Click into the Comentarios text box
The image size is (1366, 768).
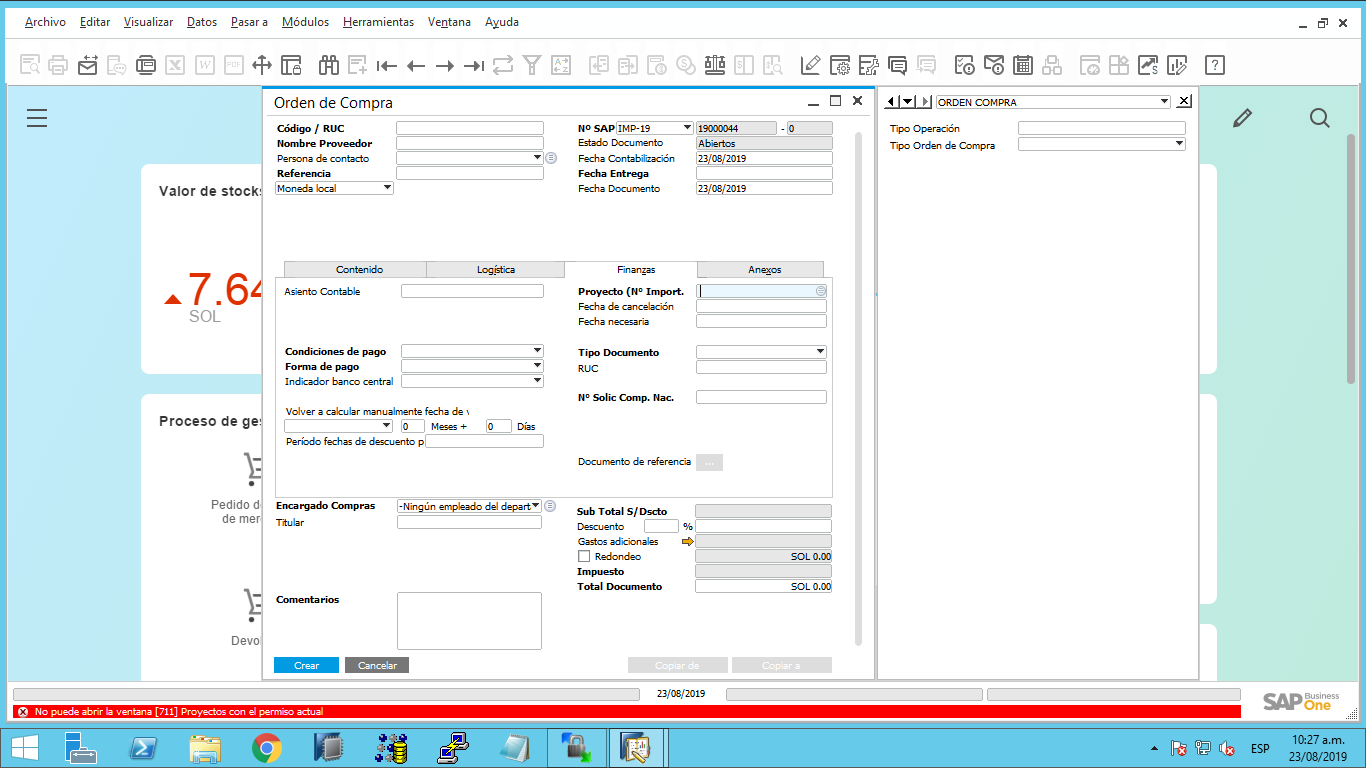[469, 620]
